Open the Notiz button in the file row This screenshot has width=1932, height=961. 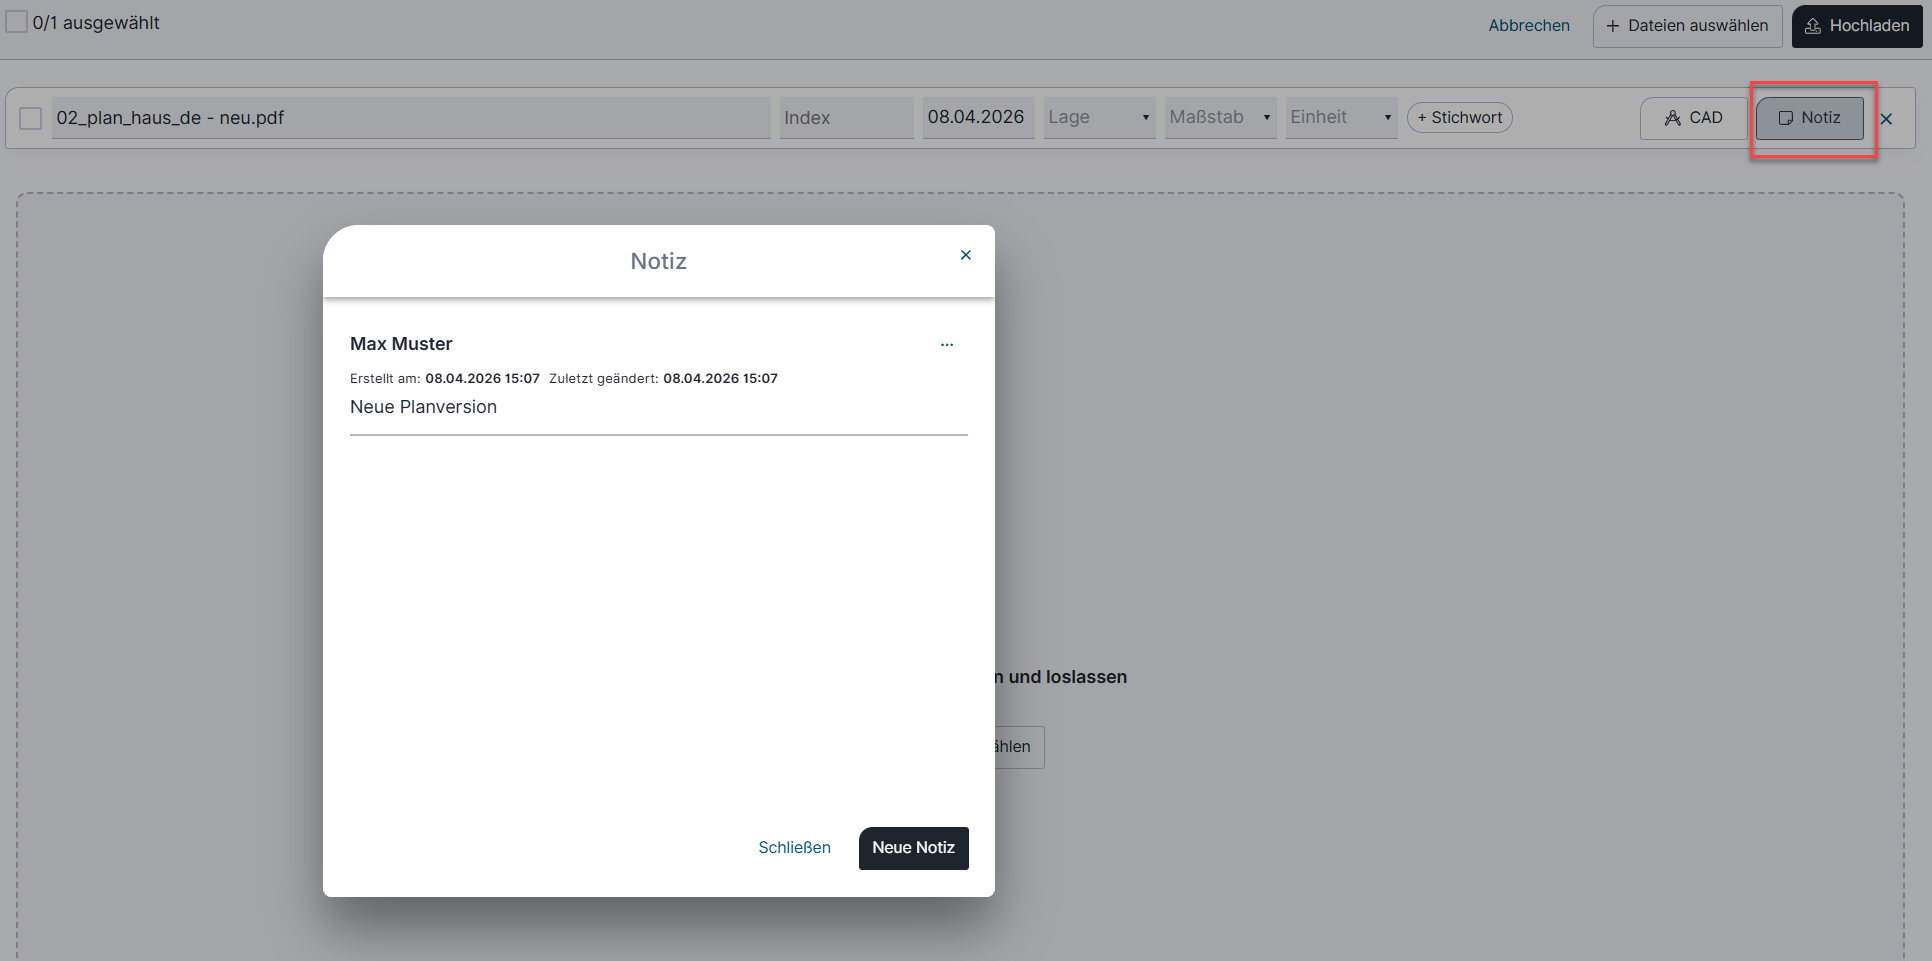(1809, 118)
